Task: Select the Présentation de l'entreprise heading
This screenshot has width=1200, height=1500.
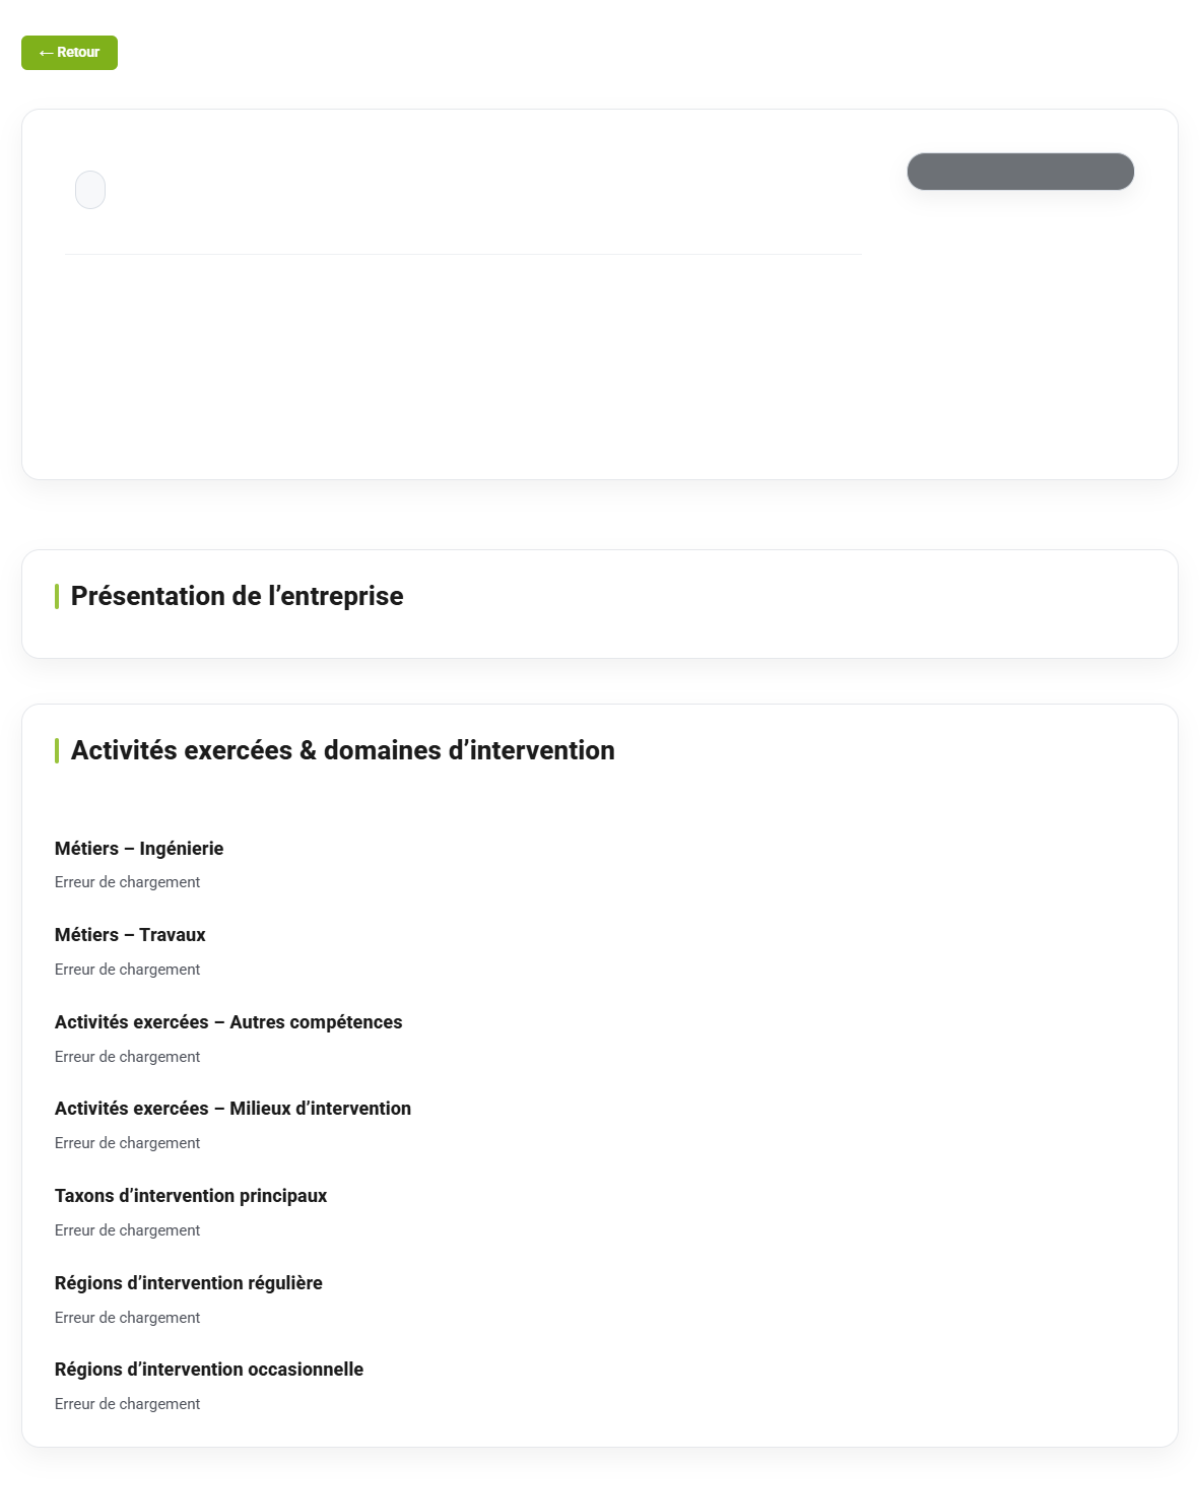Action: tap(237, 596)
